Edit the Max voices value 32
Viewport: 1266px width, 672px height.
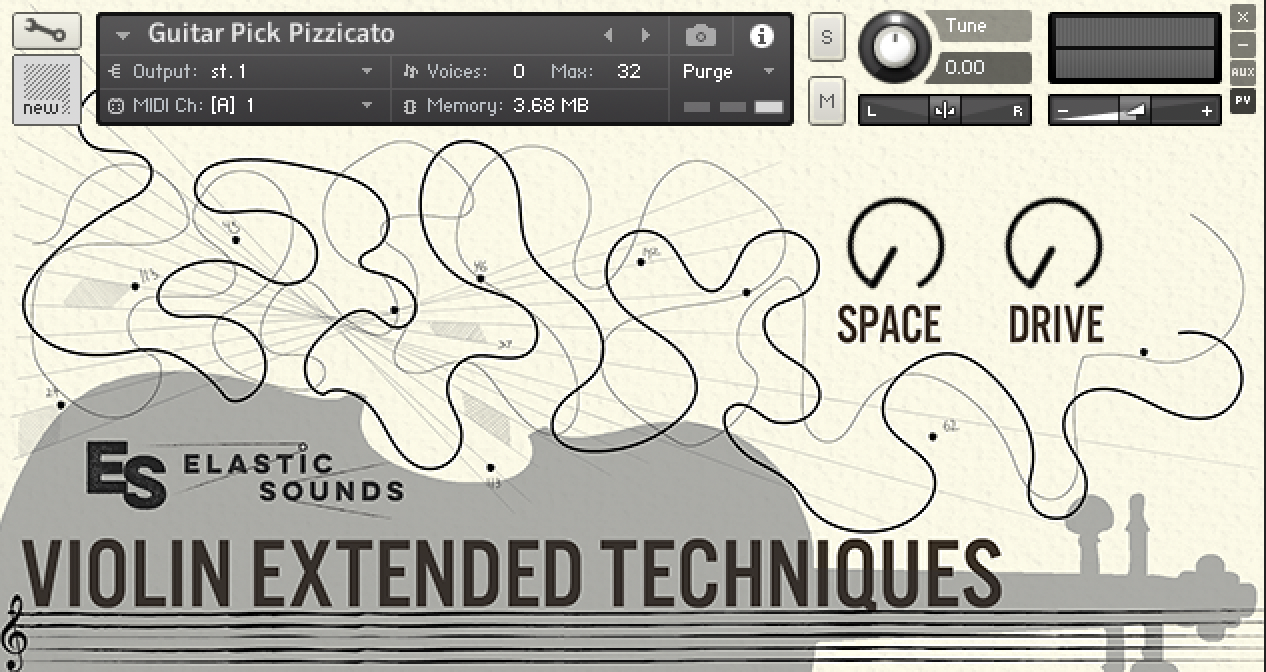628,72
